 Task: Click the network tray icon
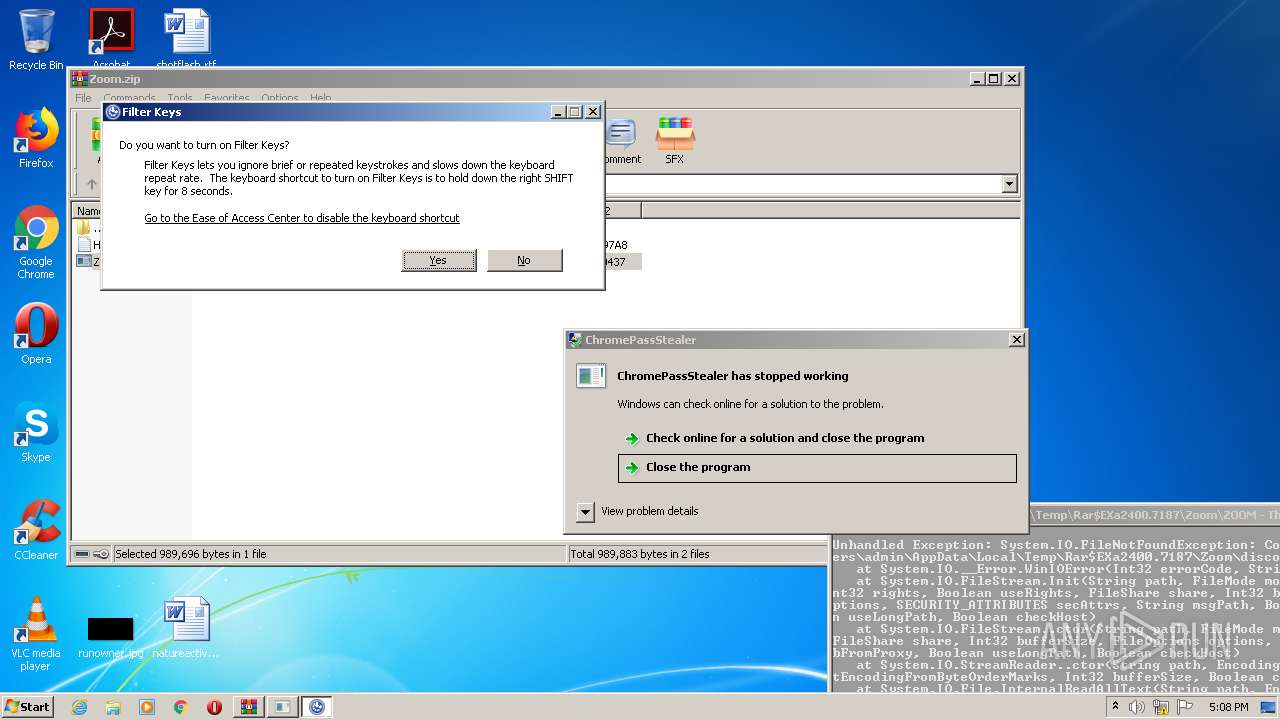pyautogui.click(x=1161, y=707)
